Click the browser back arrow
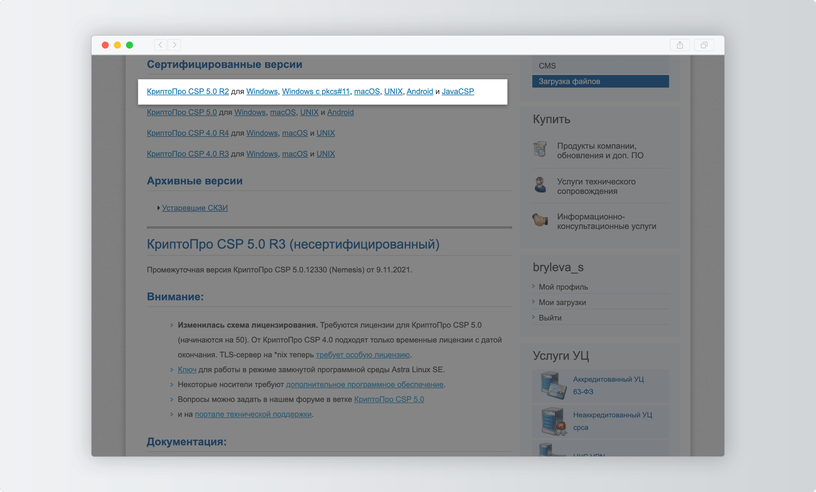The height and width of the screenshot is (492, 816). point(160,45)
